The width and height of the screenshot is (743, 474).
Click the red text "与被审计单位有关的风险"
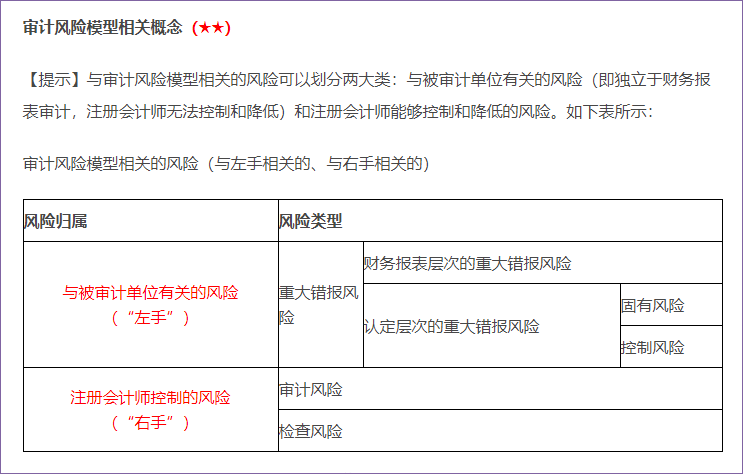point(151,293)
